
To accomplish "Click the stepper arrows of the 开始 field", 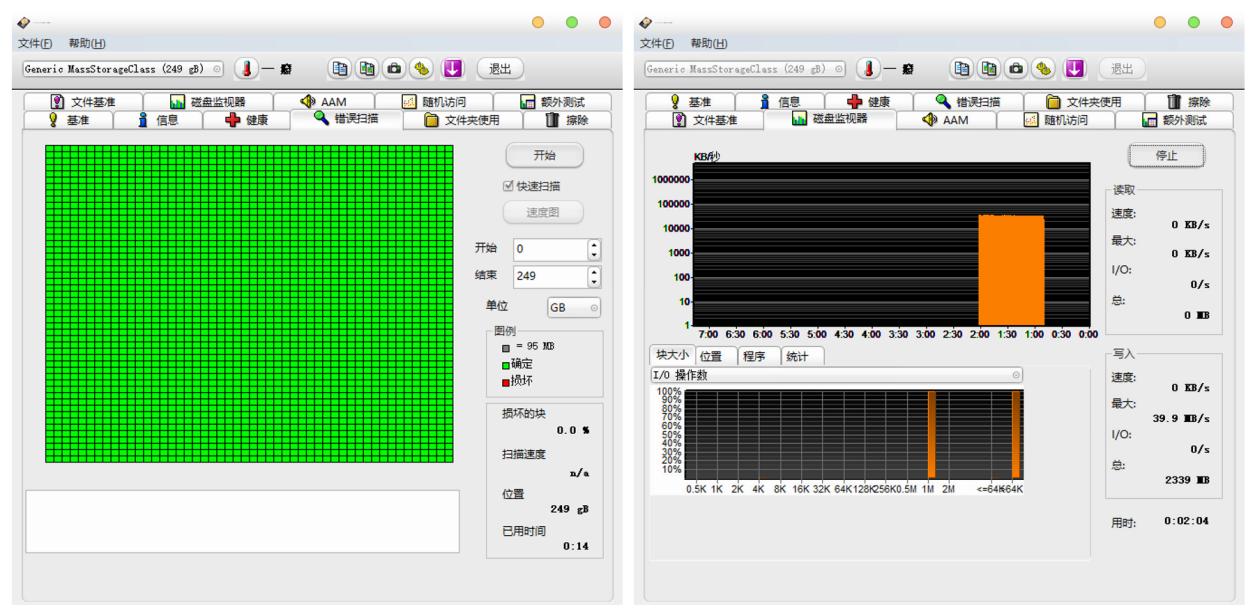I will click(594, 248).
